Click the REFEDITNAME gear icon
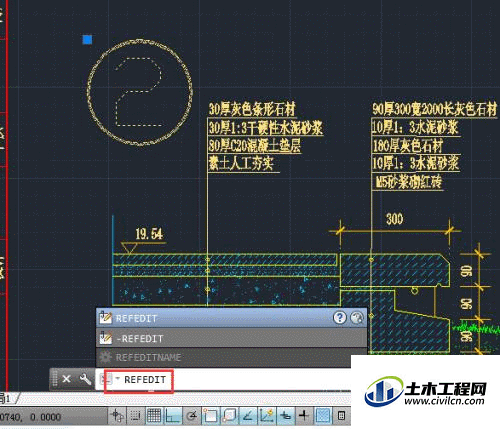The width and height of the screenshot is (500, 429). pos(105,357)
